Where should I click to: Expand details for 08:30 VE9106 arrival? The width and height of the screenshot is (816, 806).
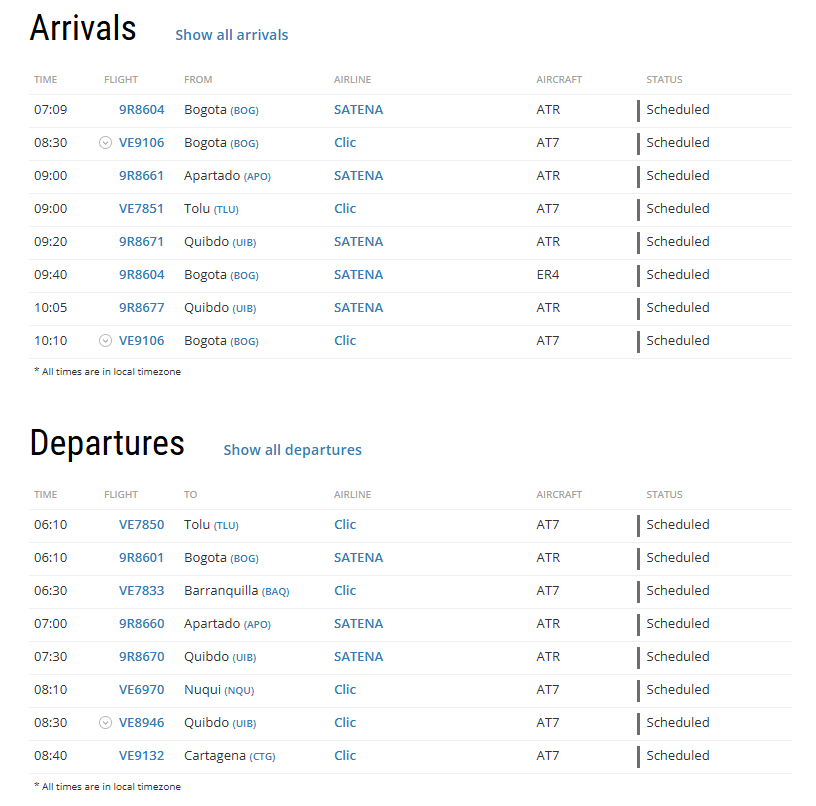[105, 143]
